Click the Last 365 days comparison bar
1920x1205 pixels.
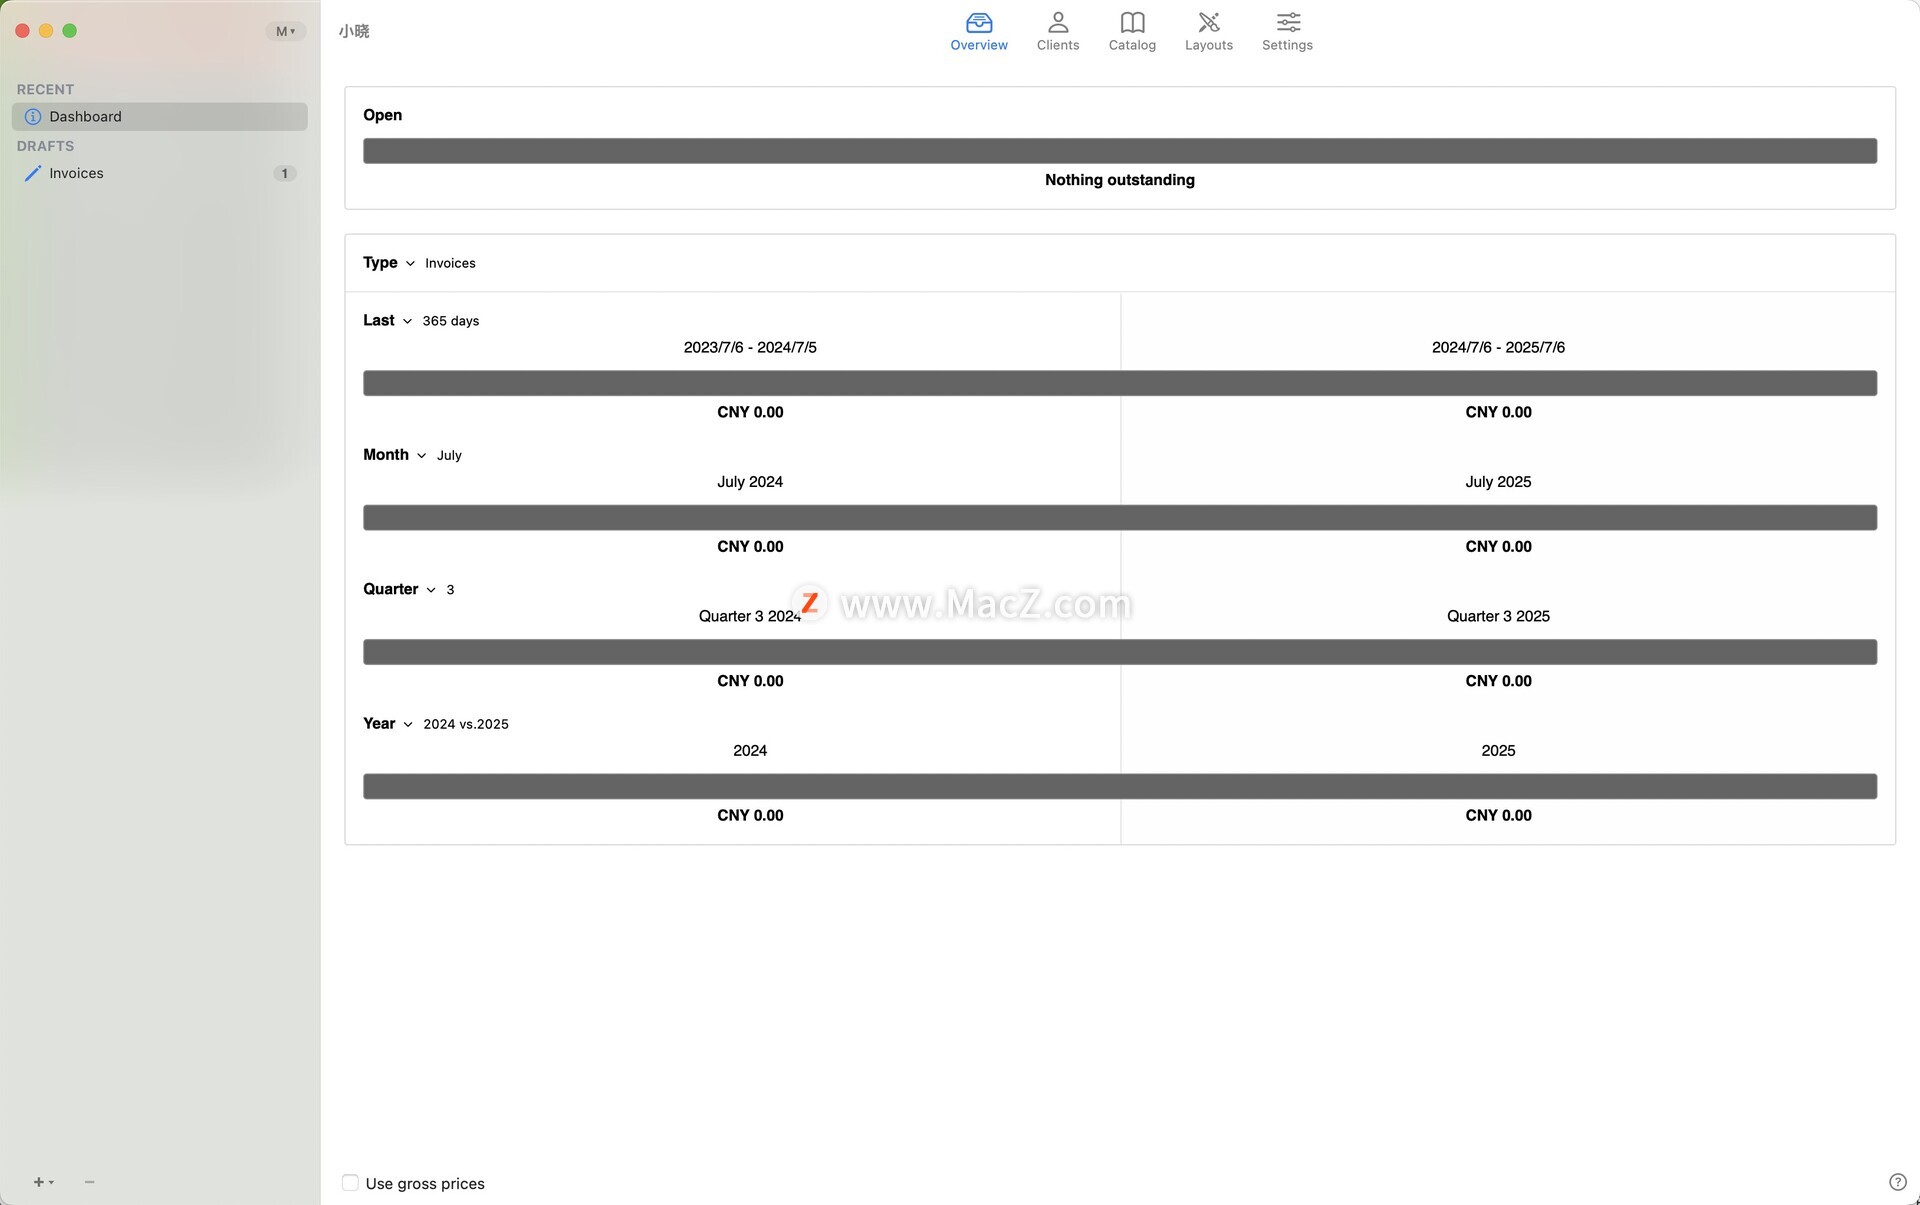(1120, 383)
